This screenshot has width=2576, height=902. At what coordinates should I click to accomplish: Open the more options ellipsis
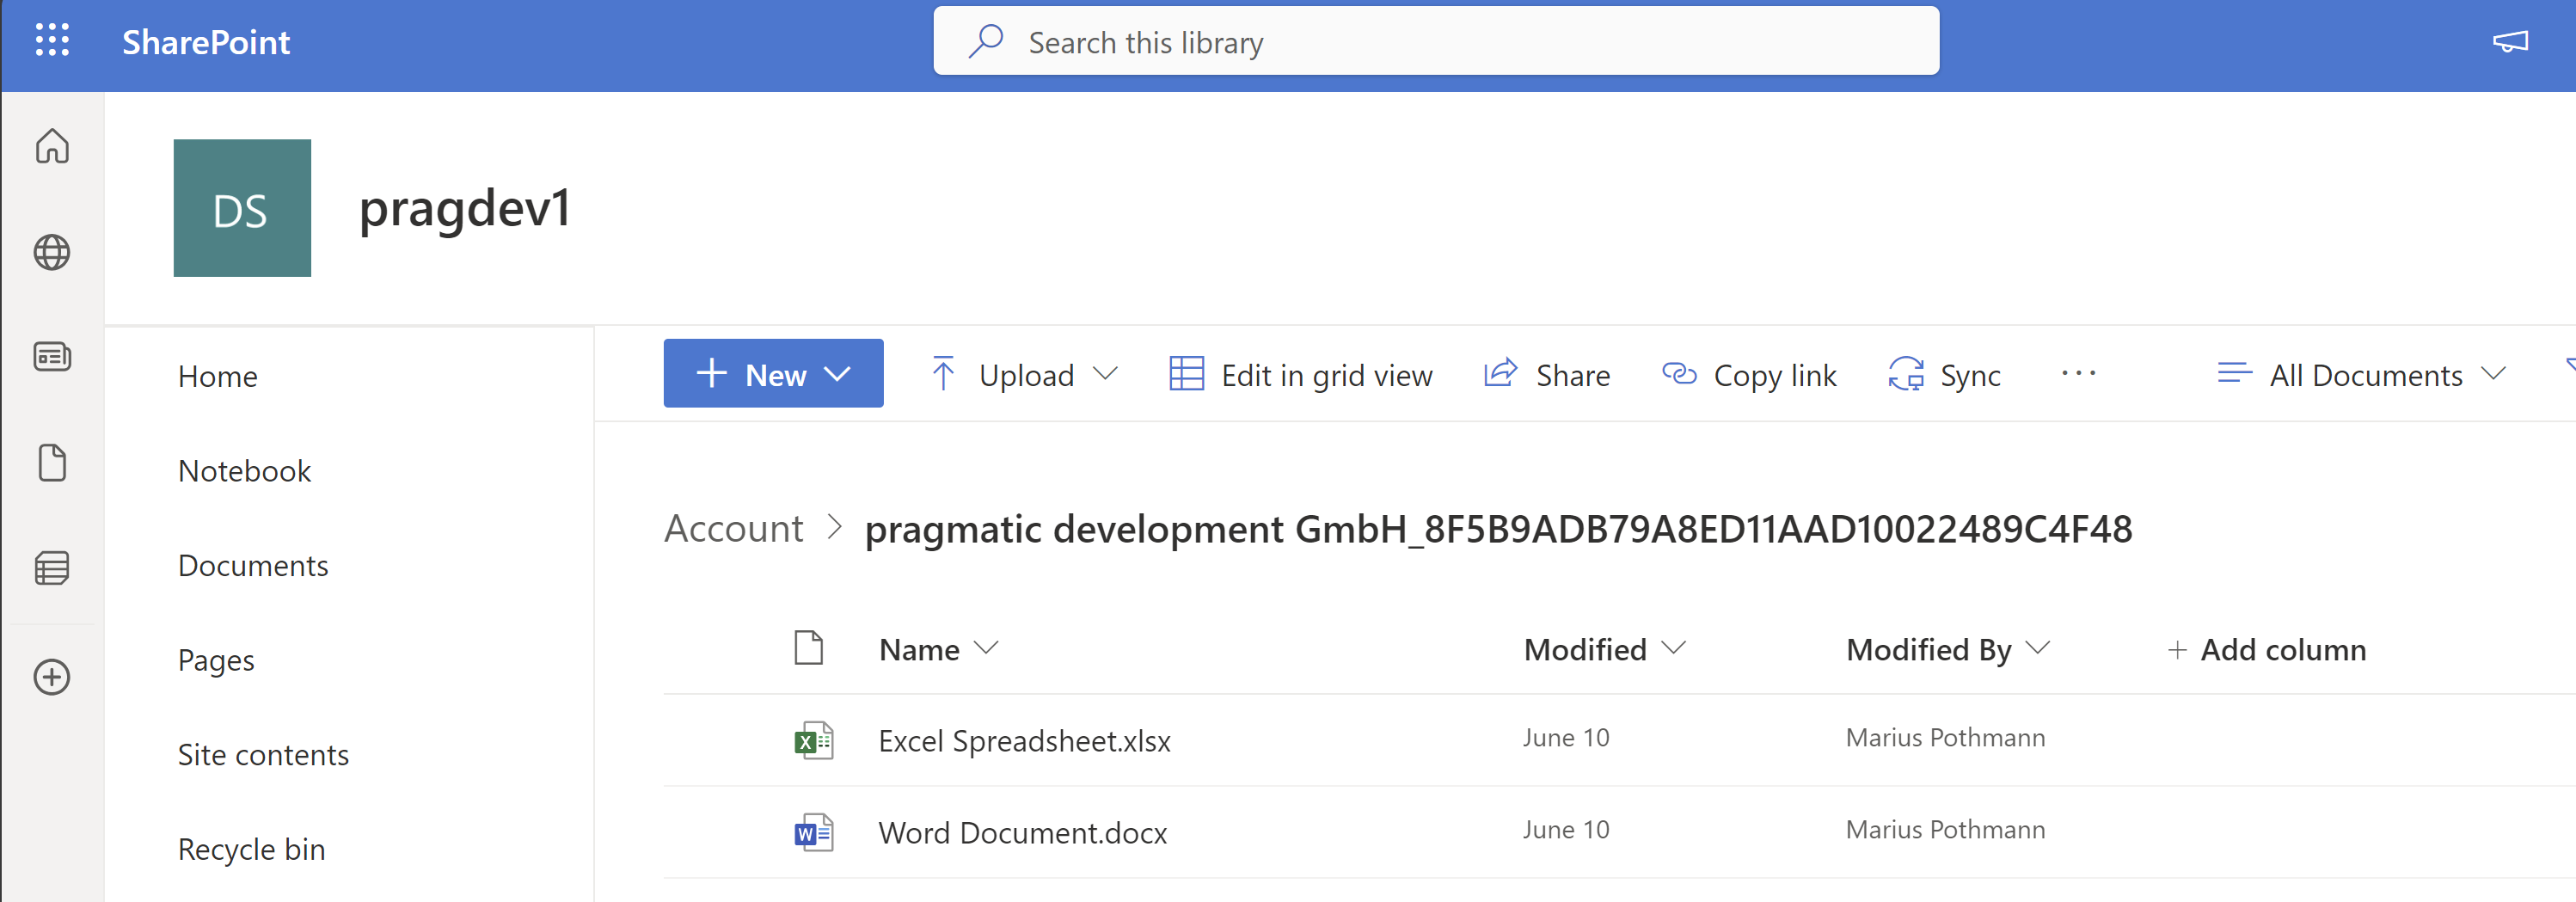click(x=2079, y=373)
